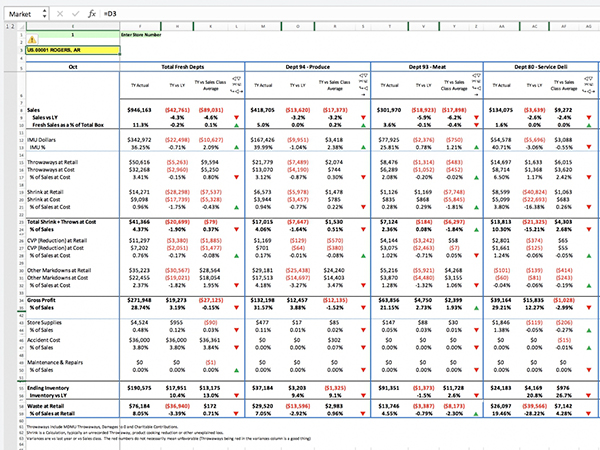The height and width of the screenshot is (450, 600).
Task: Click red down arrow in Service Deli IMU % row
Action: click(589, 147)
